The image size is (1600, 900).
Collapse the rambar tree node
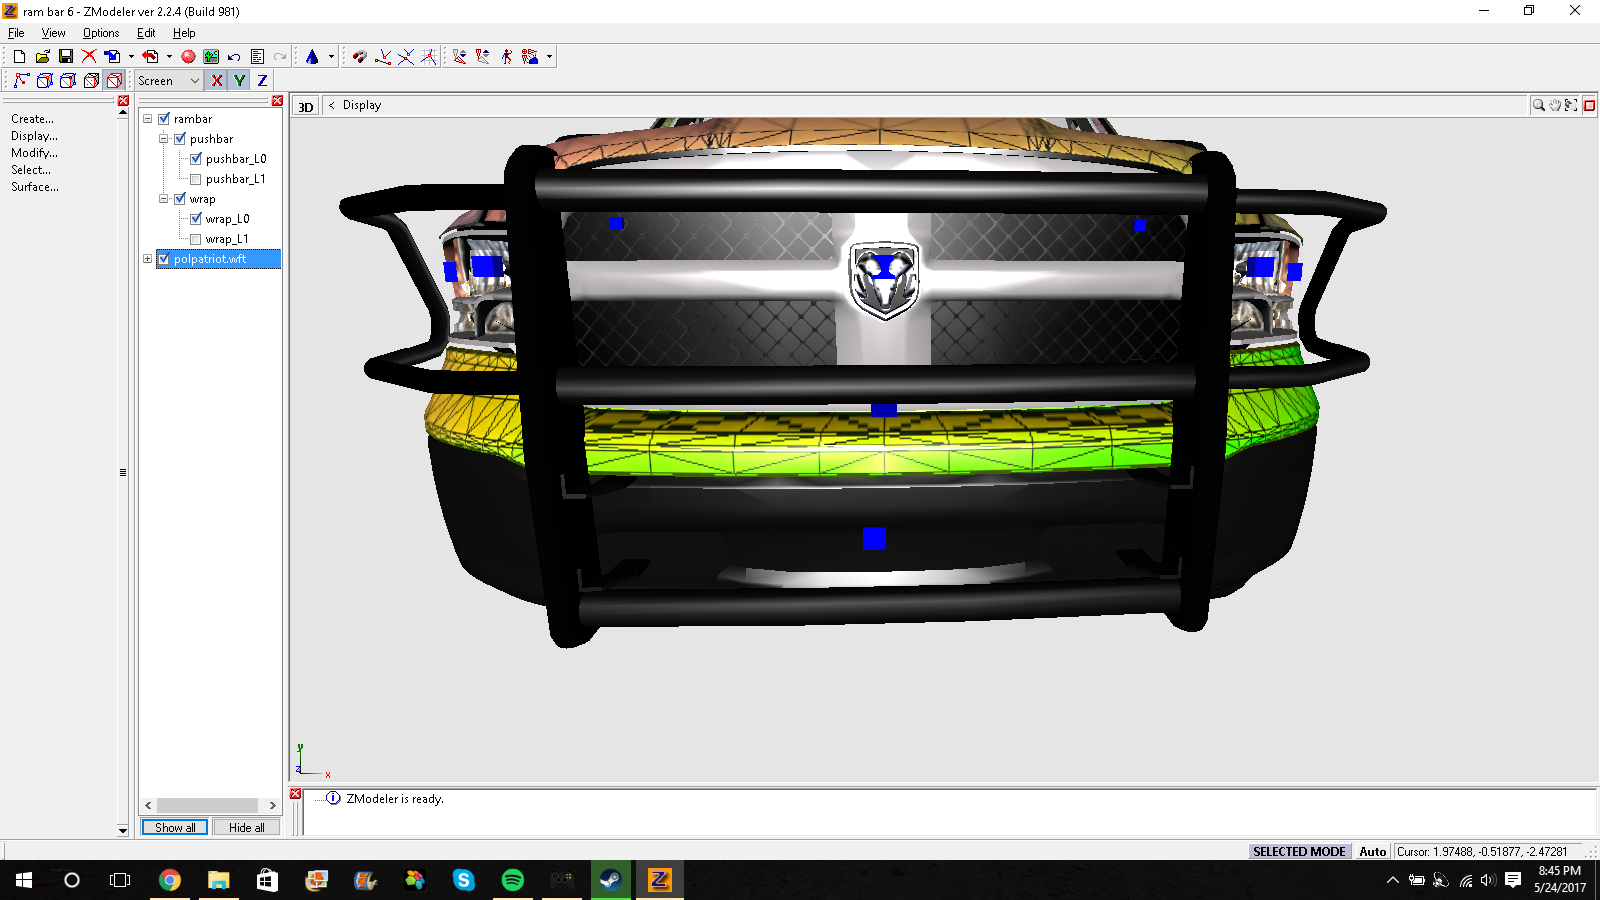148,119
